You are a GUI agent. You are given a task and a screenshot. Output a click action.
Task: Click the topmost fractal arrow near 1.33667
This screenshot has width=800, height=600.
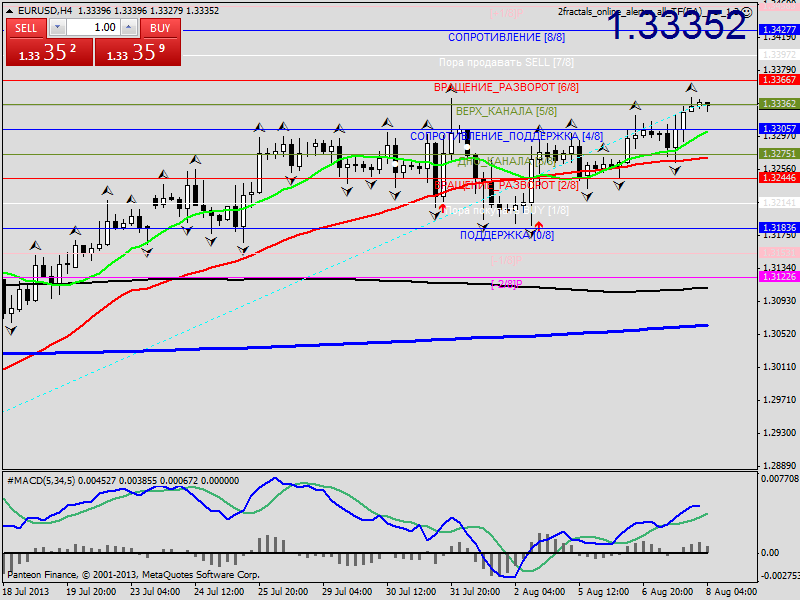(x=692, y=89)
